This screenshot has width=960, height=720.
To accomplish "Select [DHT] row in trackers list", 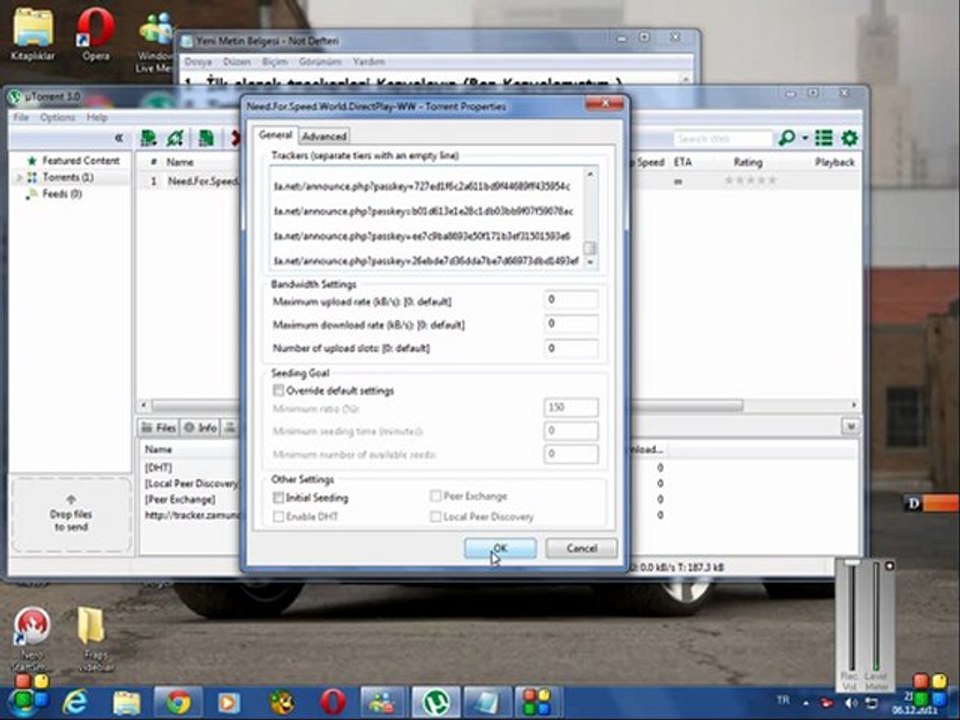I will [x=158, y=467].
